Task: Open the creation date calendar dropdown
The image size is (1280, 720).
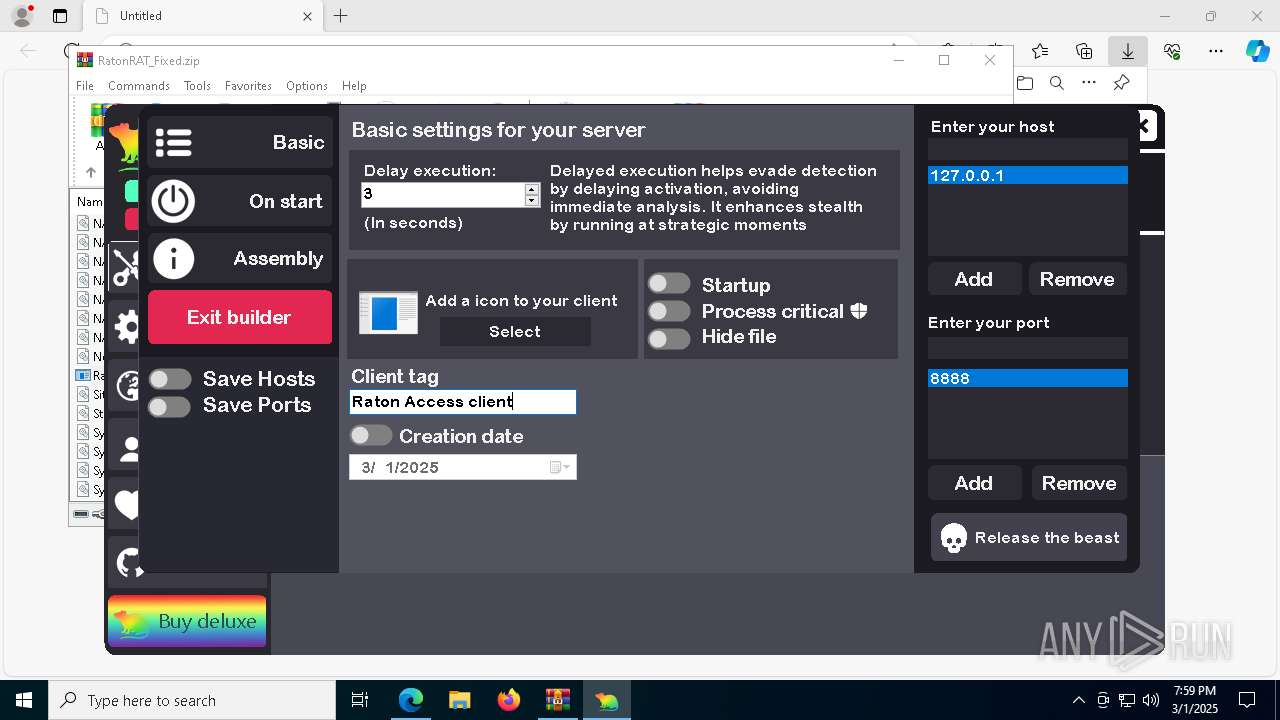Action: click(x=561, y=467)
